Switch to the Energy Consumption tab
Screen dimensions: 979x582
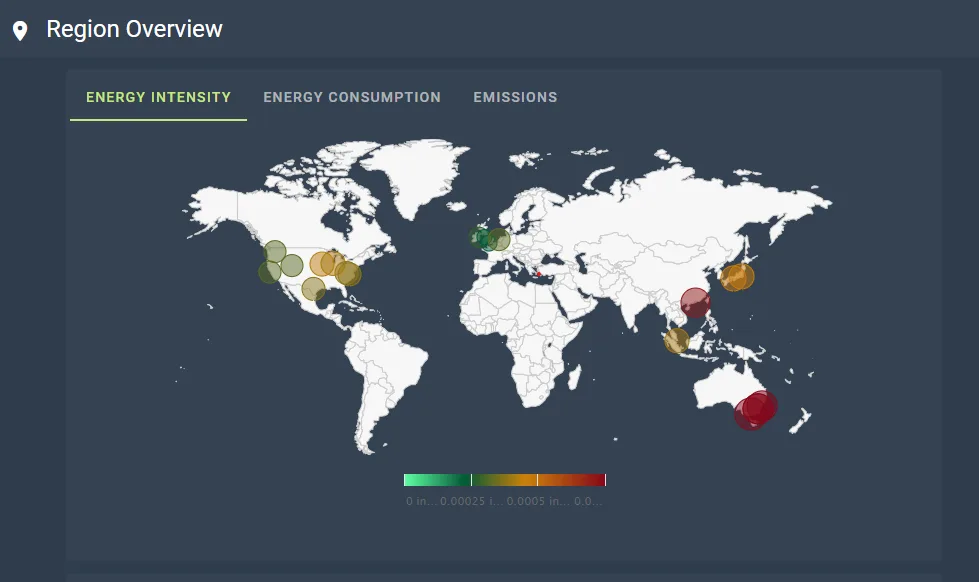pyautogui.click(x=352, y=97)
